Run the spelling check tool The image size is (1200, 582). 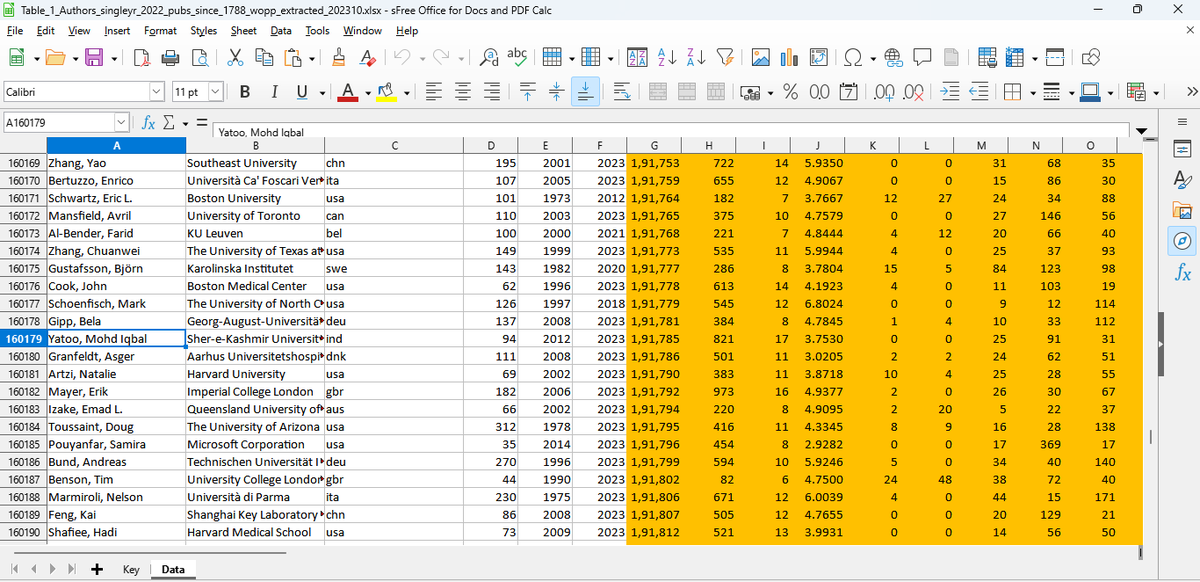(518, 59)
